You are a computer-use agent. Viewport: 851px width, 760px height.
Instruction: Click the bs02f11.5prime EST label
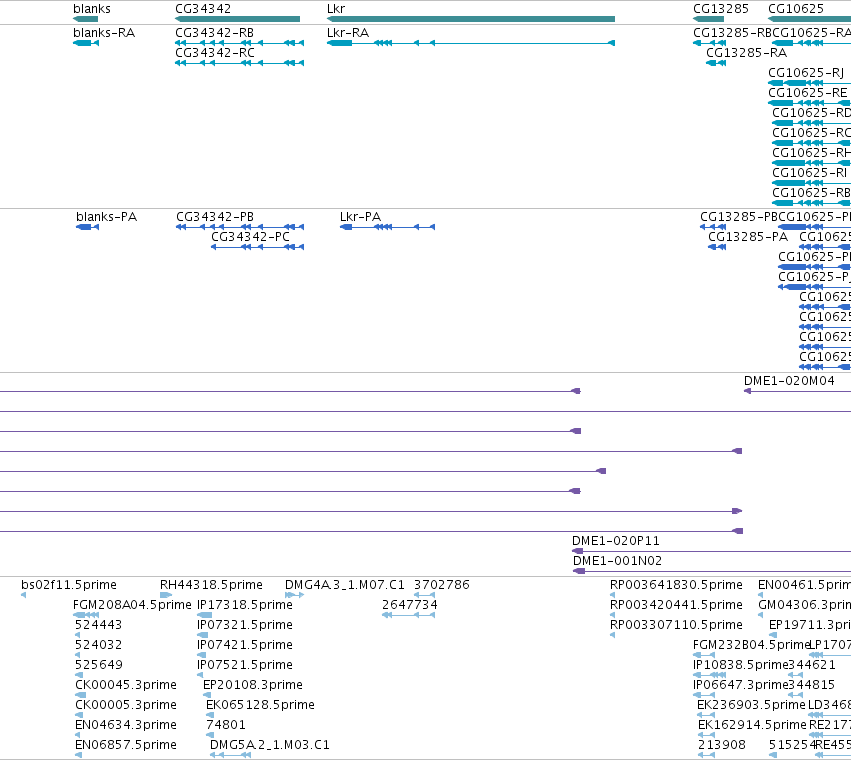pyautogui.click(x=69, y=585)
